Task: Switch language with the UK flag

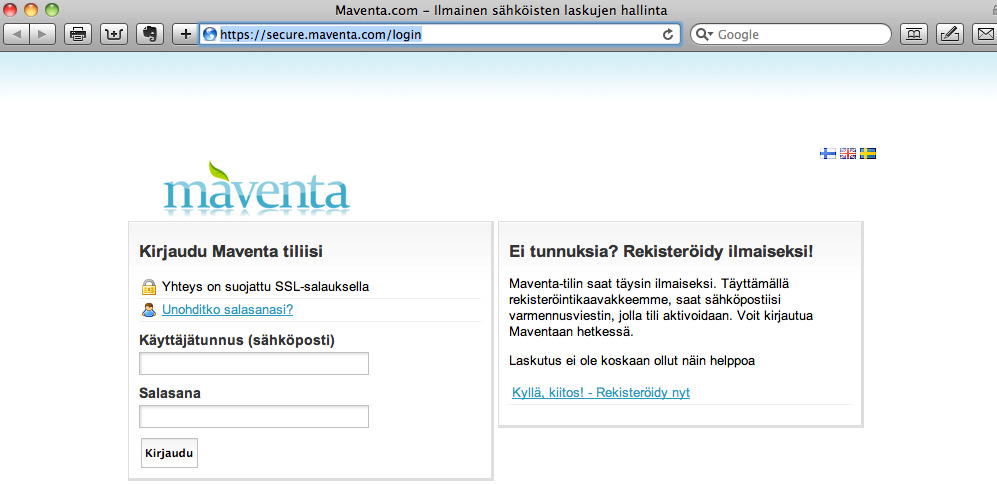Action: point(848,153)
